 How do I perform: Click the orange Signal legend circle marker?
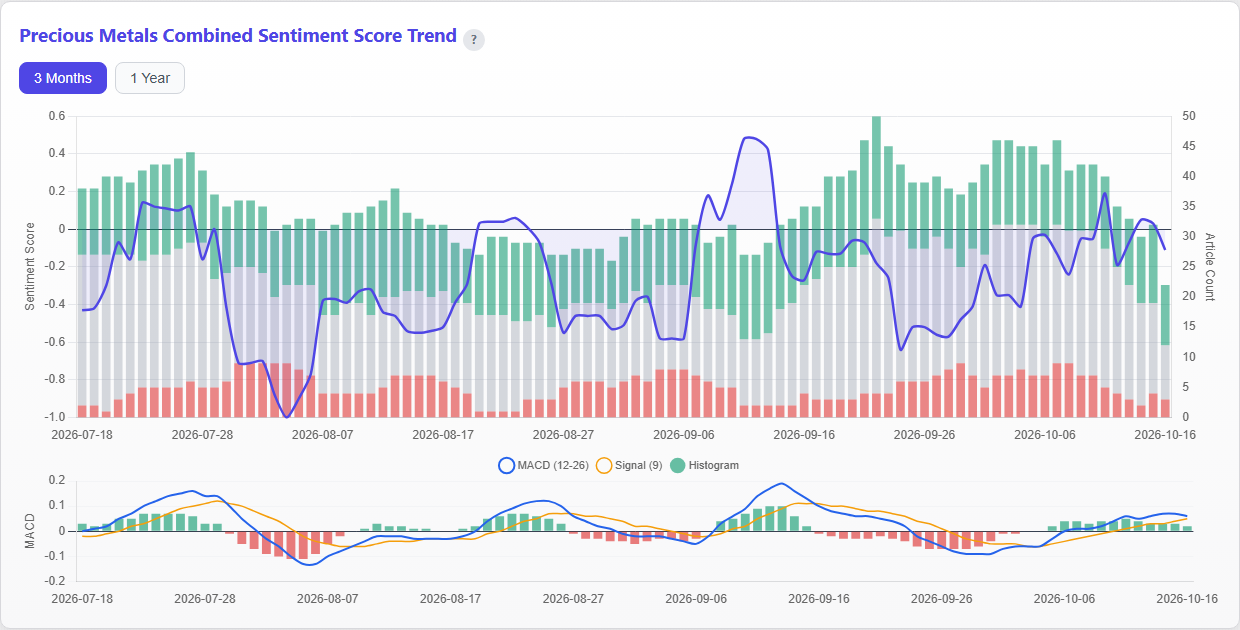603,465
